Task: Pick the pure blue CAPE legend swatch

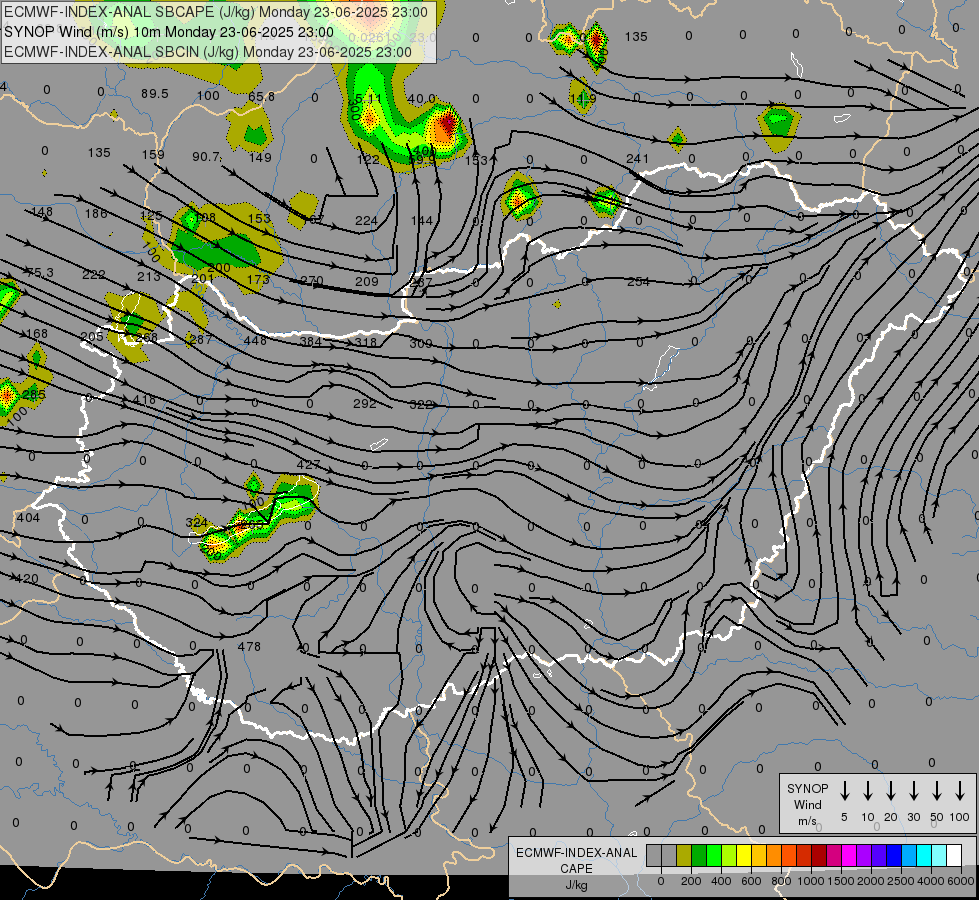Action: click(x=893, y=856)
